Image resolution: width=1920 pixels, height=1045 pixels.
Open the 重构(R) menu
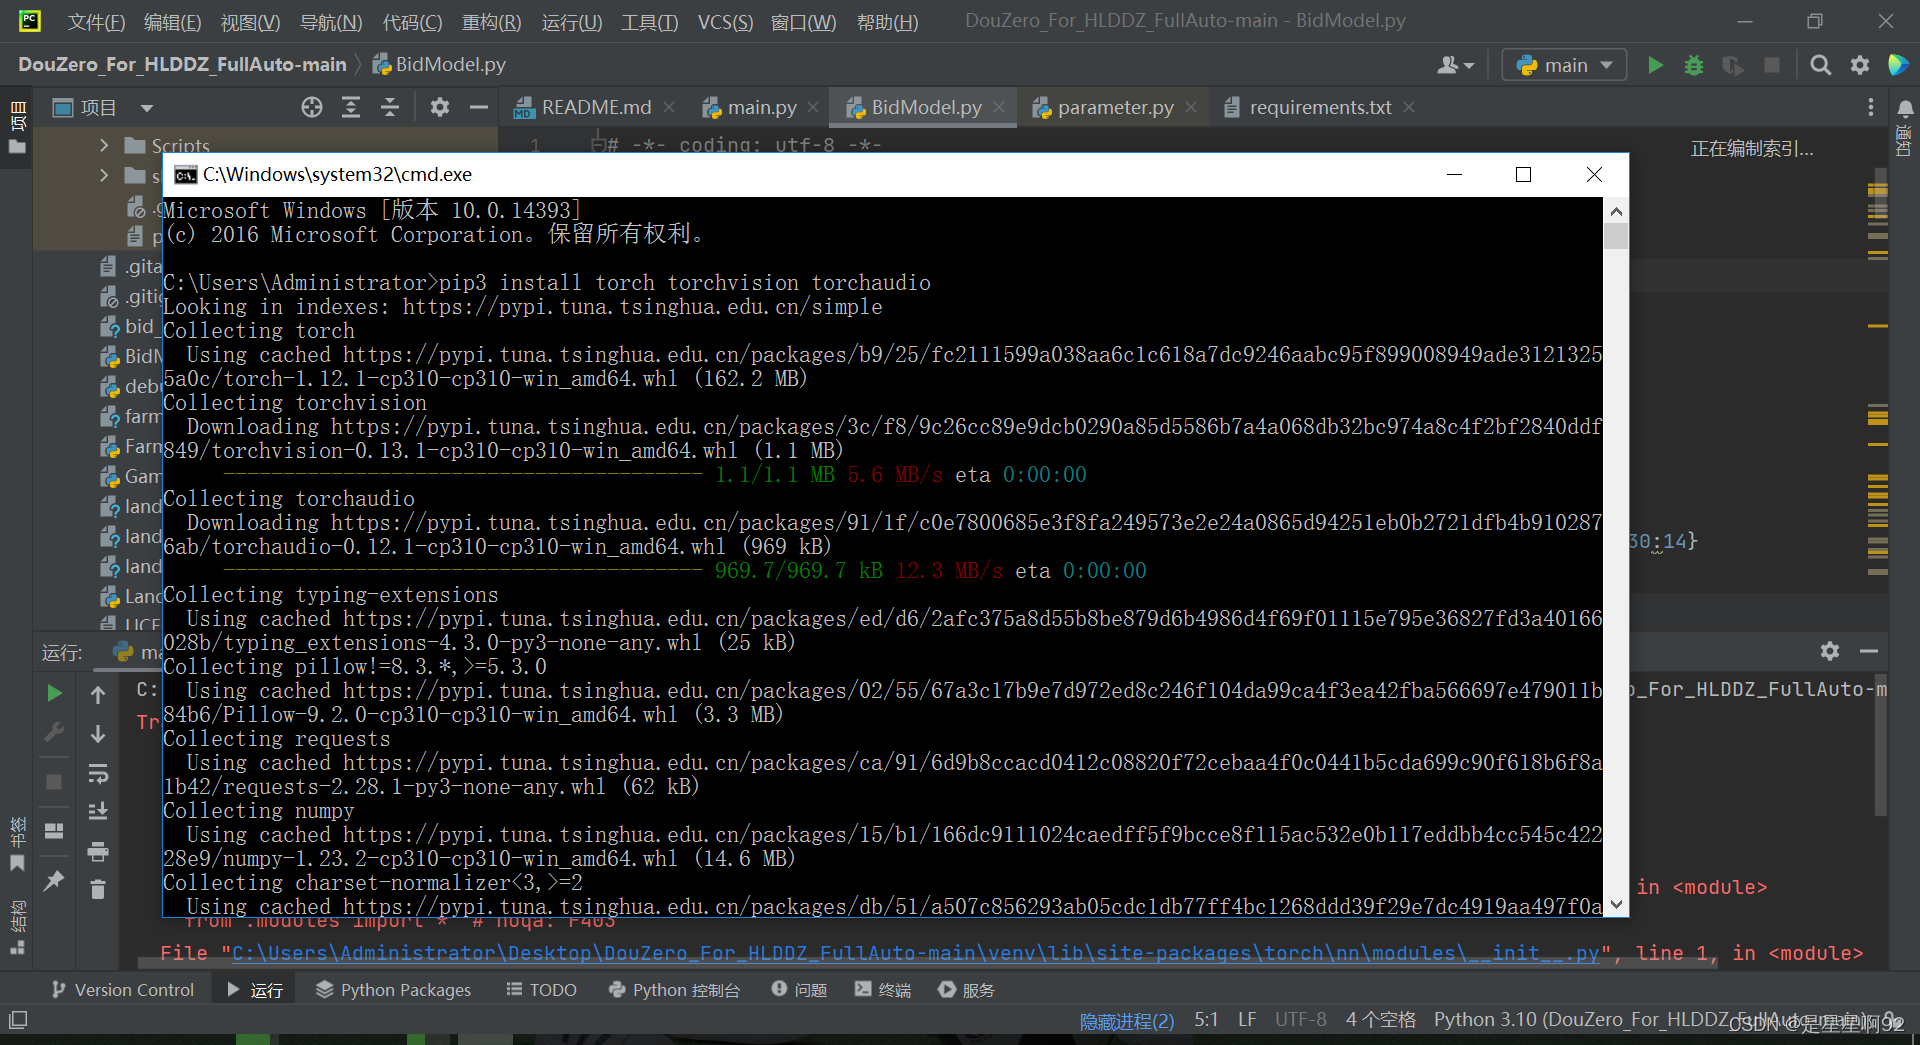point(491,22)
